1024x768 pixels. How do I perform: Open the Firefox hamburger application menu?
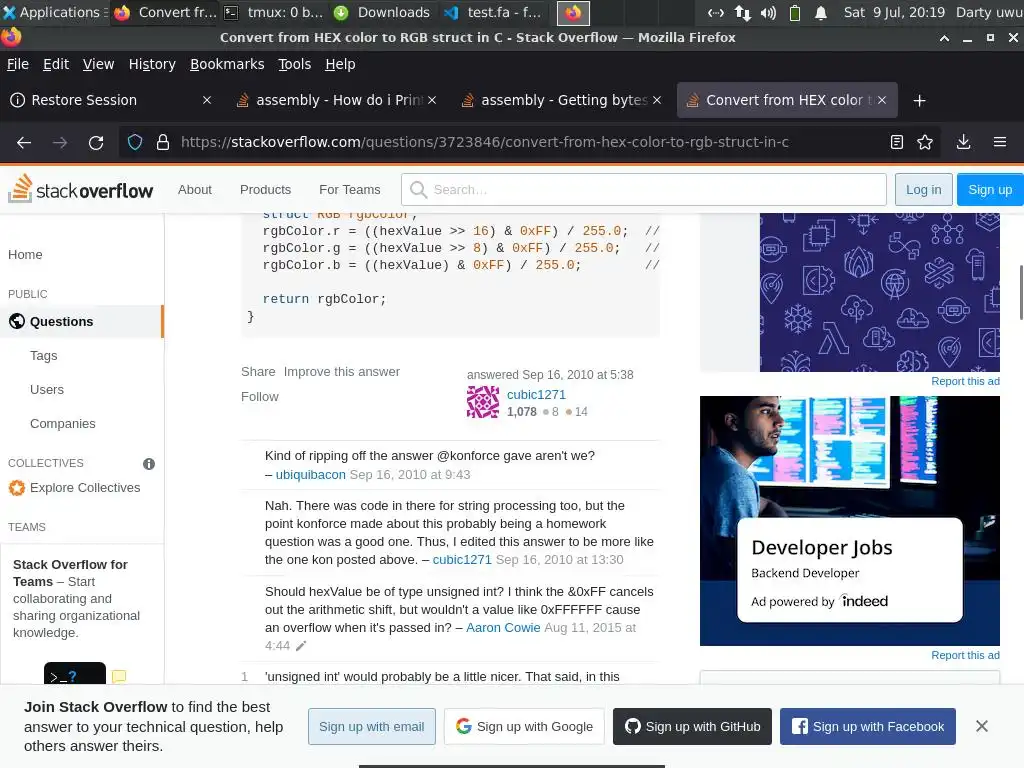tap(1000, 142)
